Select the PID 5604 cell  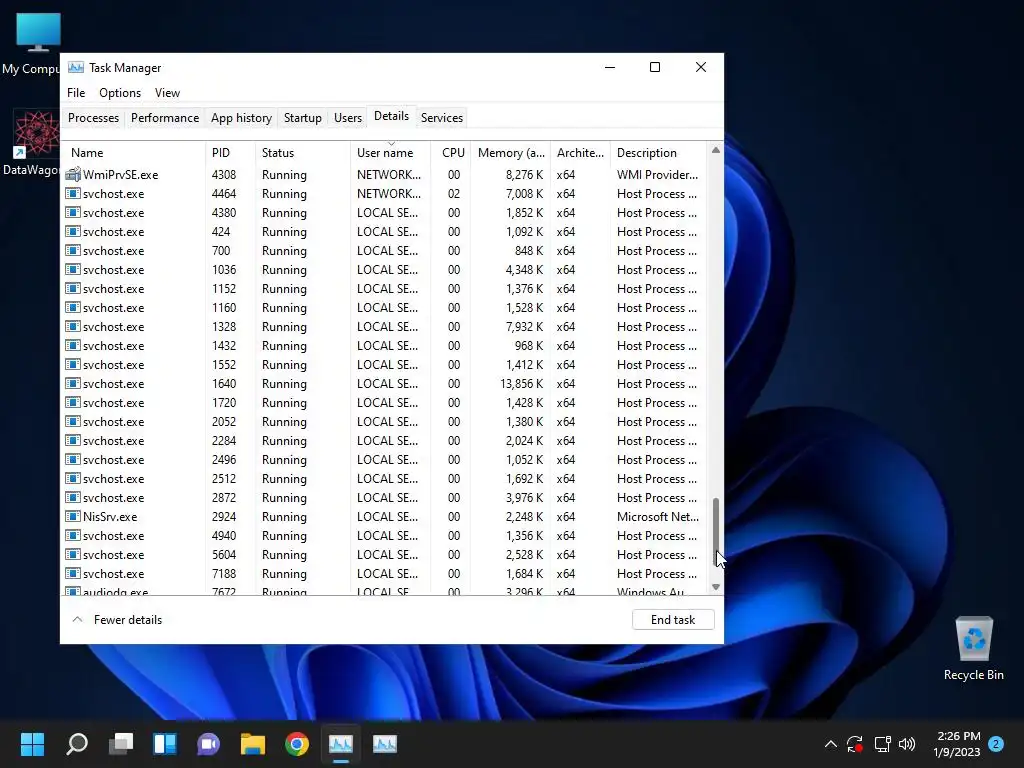pos(224,554)
